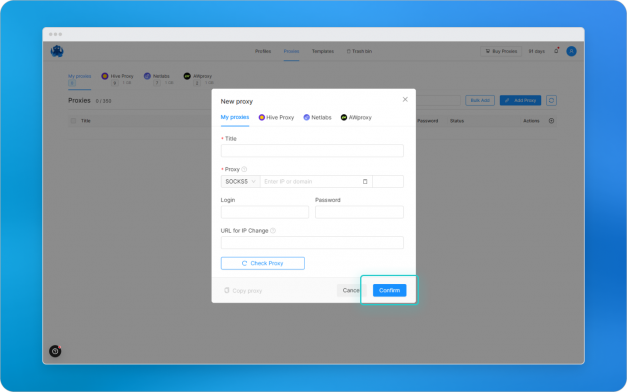627x392 pixels.
Task: Open the user account avatar
Action: 571,51
